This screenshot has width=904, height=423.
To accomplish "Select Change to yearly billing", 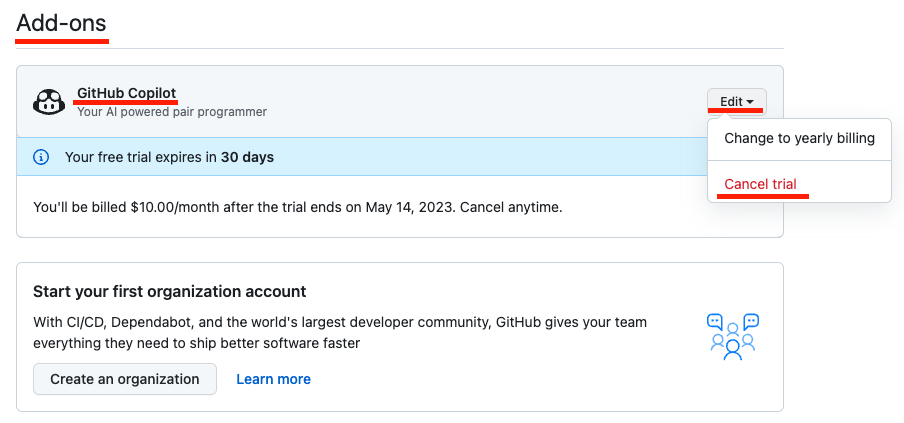I will tap(799, 138).
